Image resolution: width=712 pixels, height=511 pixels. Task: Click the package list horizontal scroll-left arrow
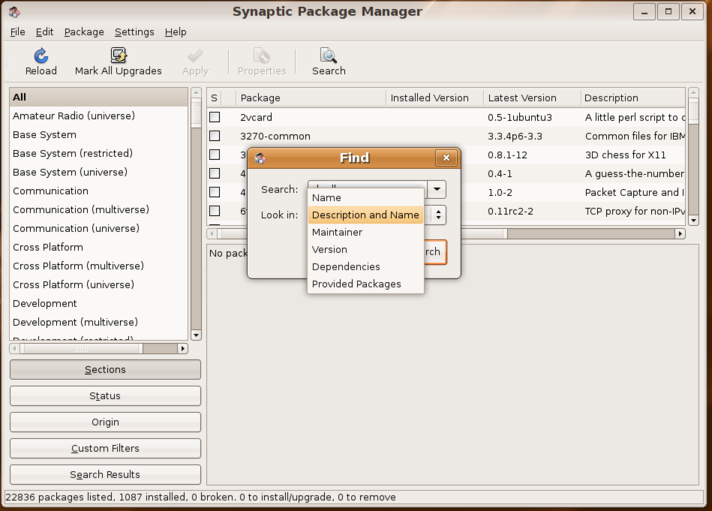212,233
